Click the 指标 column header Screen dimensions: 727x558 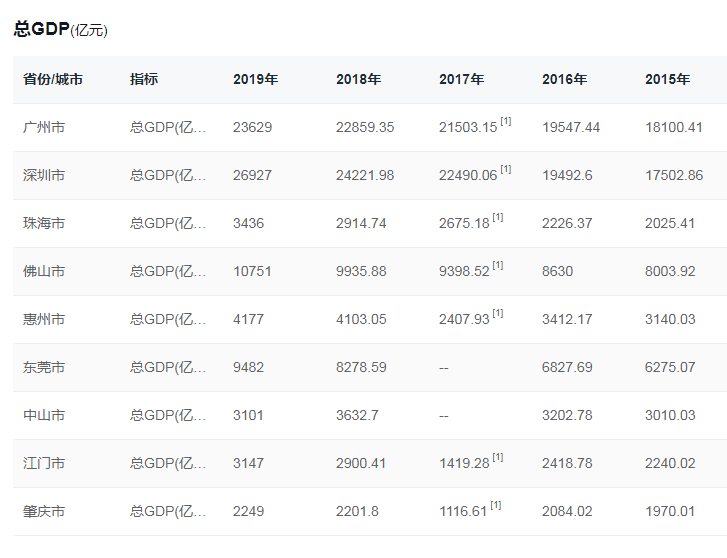pos(144,79)
